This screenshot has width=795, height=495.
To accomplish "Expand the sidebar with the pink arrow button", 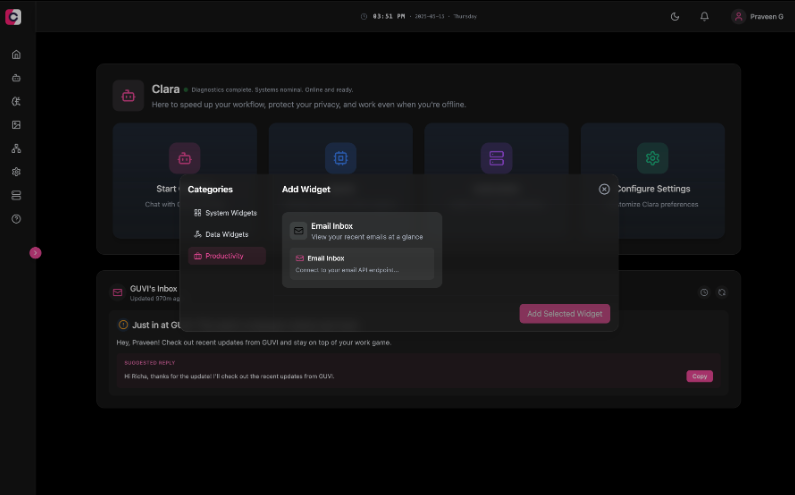I will click(x=35, y=253).
